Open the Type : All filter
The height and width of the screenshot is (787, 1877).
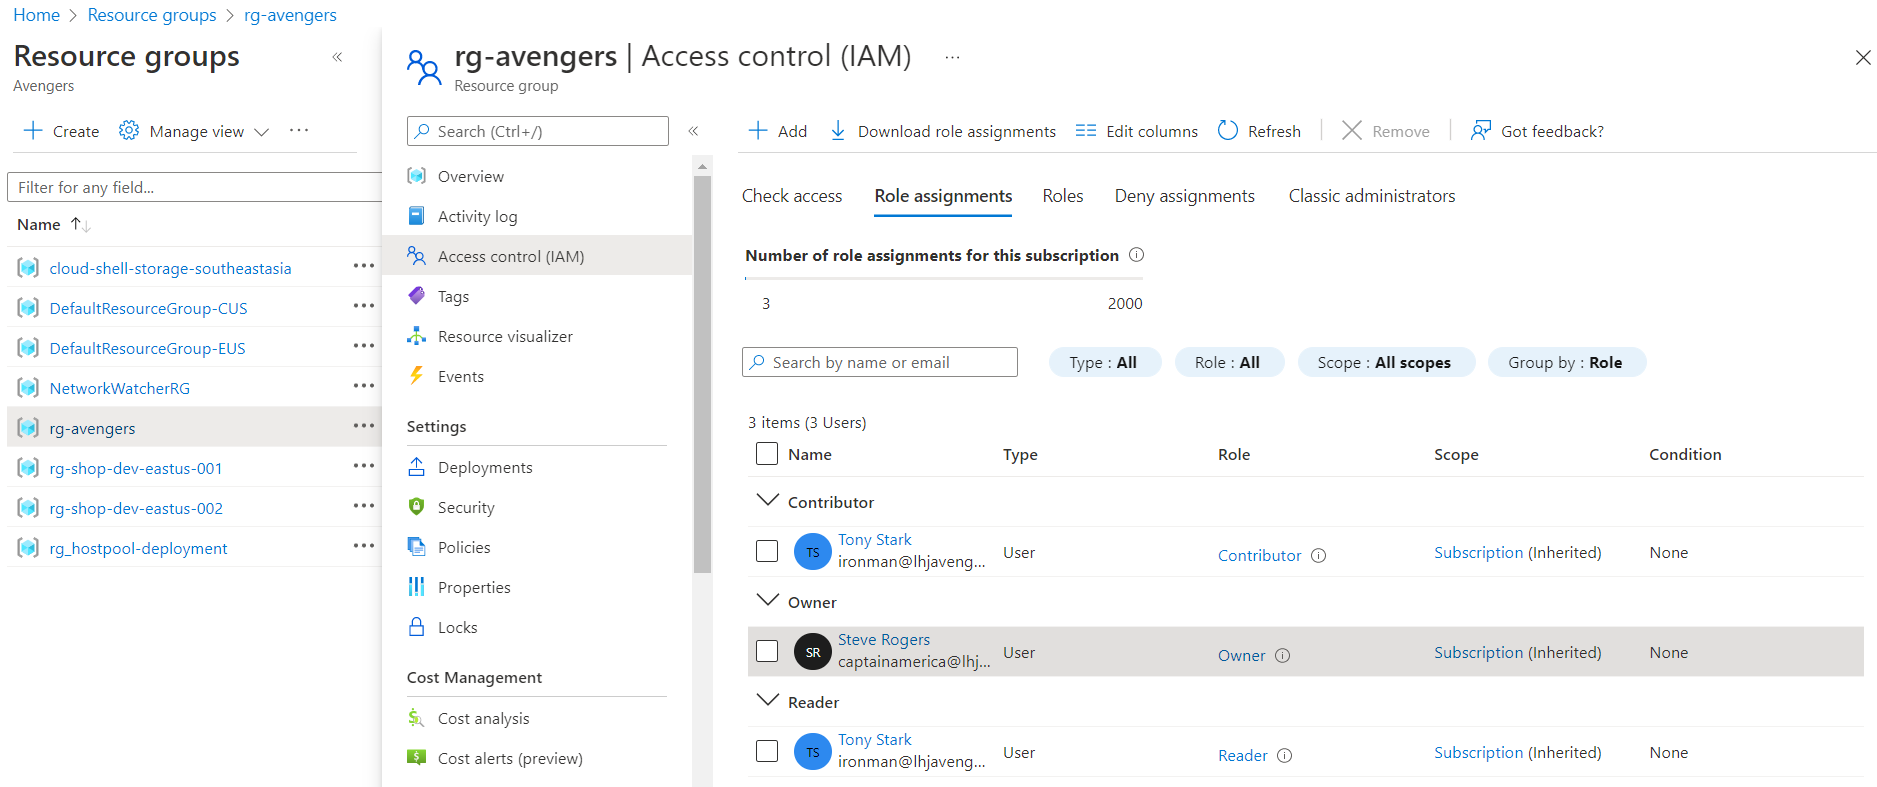pos(1104,362)
